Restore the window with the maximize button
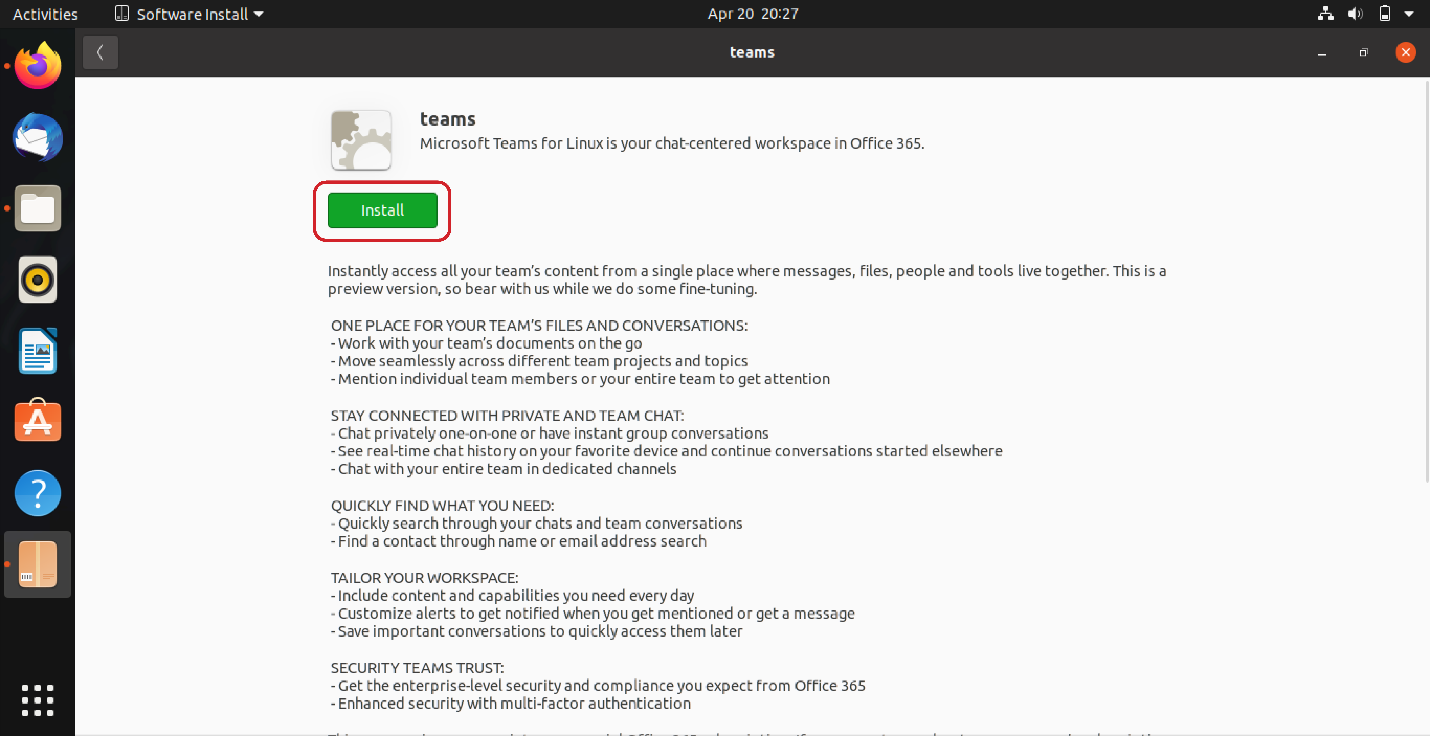The height and width of the screenshot is (736, 1430). [1363, 53]
